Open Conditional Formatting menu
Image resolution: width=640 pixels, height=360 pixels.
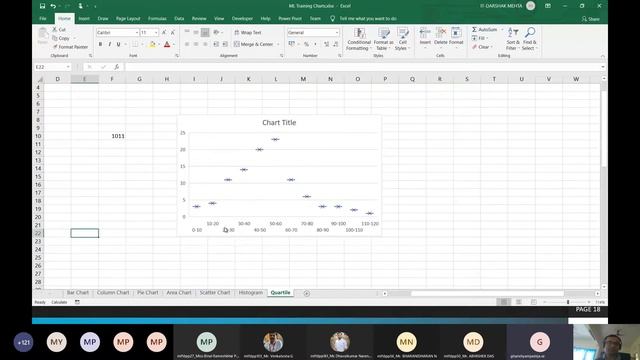[x=359, y=39]
